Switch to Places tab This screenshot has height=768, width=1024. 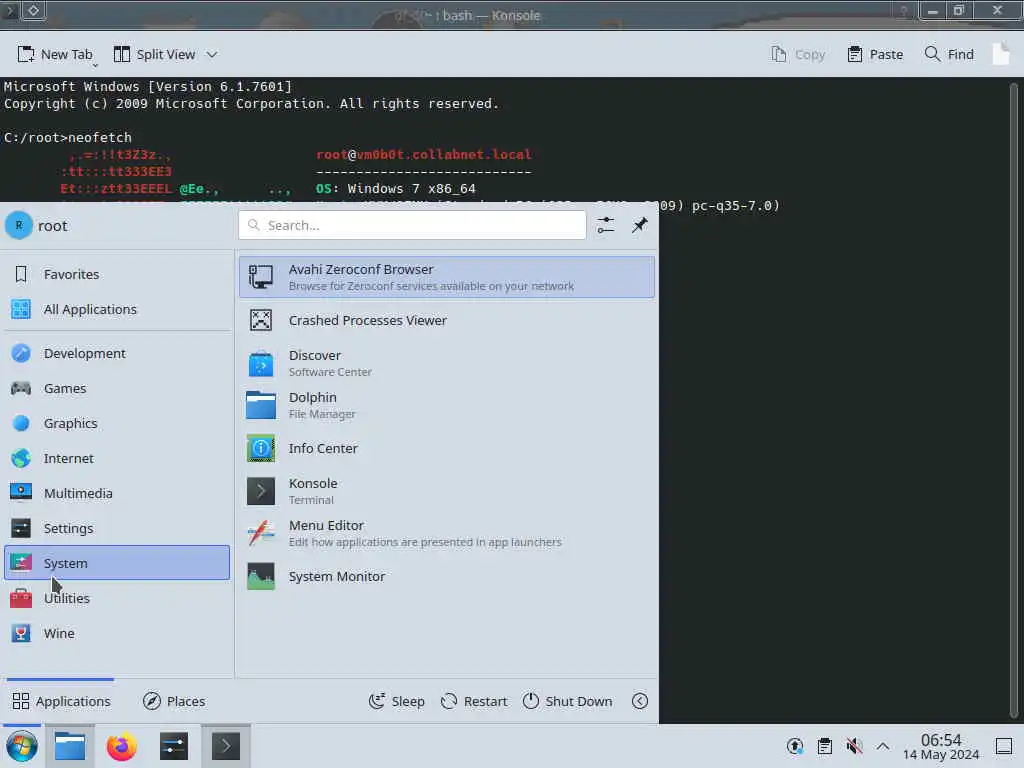click(174, 701)
